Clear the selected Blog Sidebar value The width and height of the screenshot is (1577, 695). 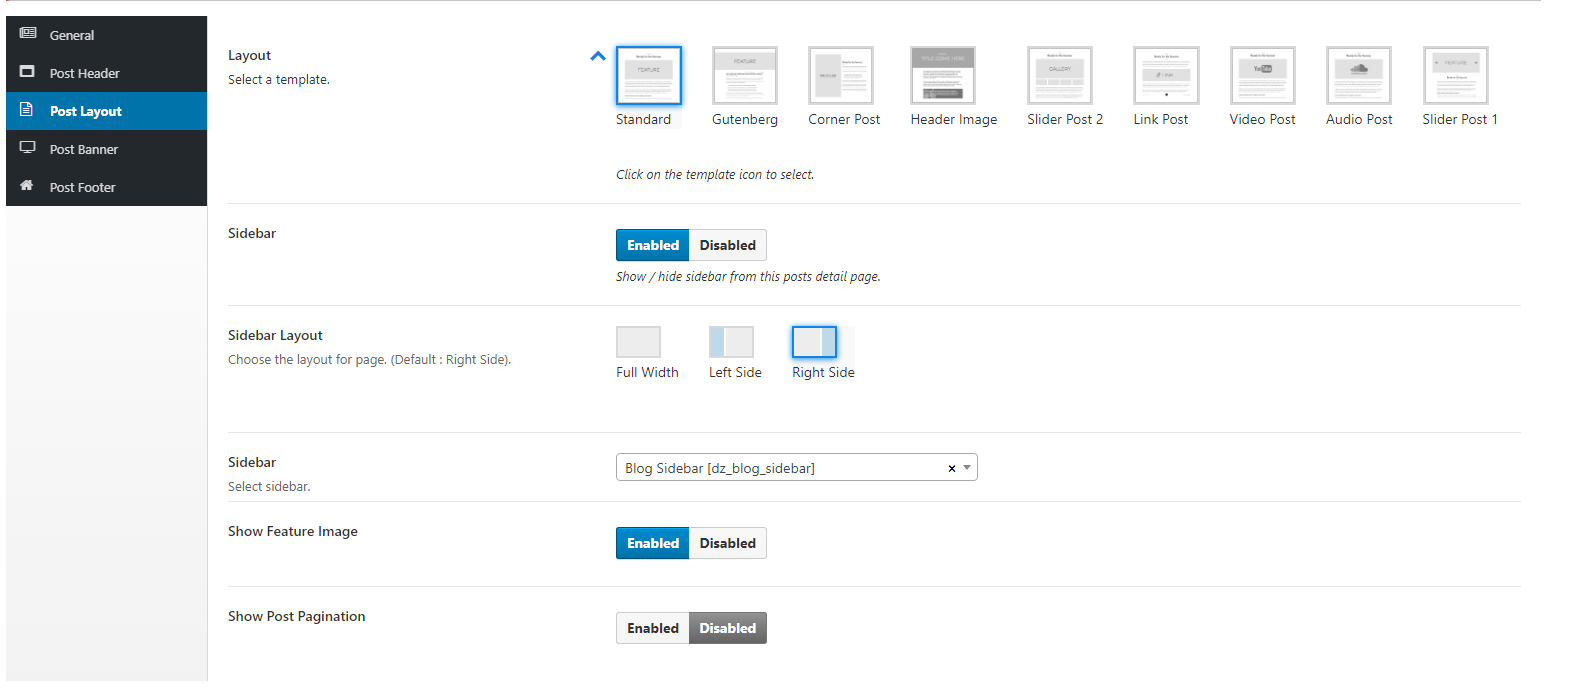[951, 468]
